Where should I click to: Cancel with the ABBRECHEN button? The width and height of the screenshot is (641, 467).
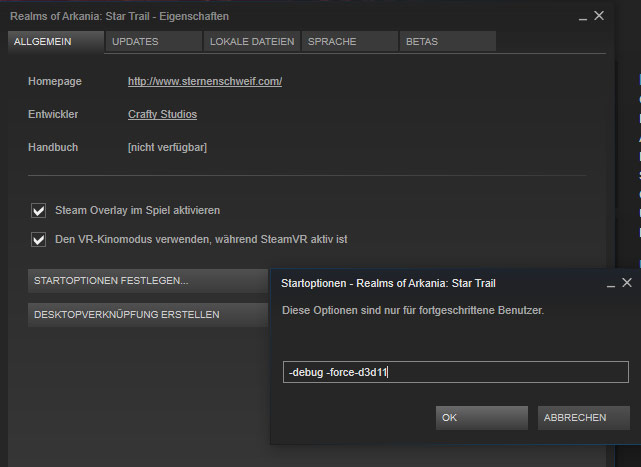click(x=584, y=418)
